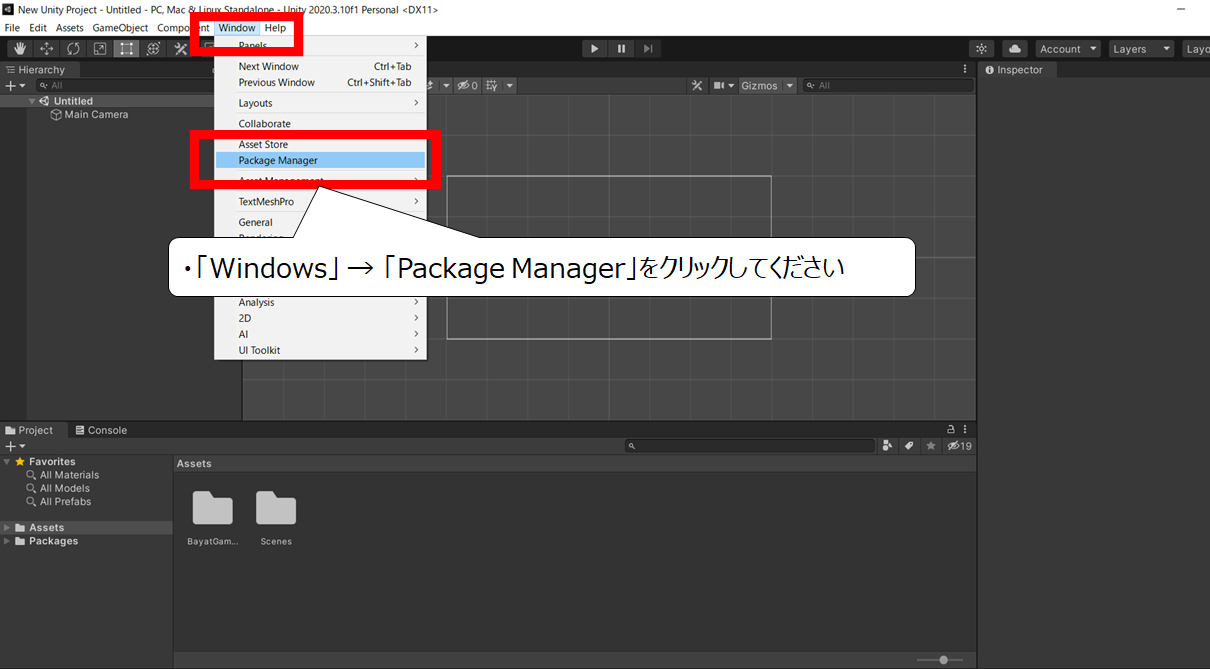Screen dimensions: 1210x669
Task: Choose Asset Store in the Window menu
Action: pyautogui.click(x=321, y=145)
